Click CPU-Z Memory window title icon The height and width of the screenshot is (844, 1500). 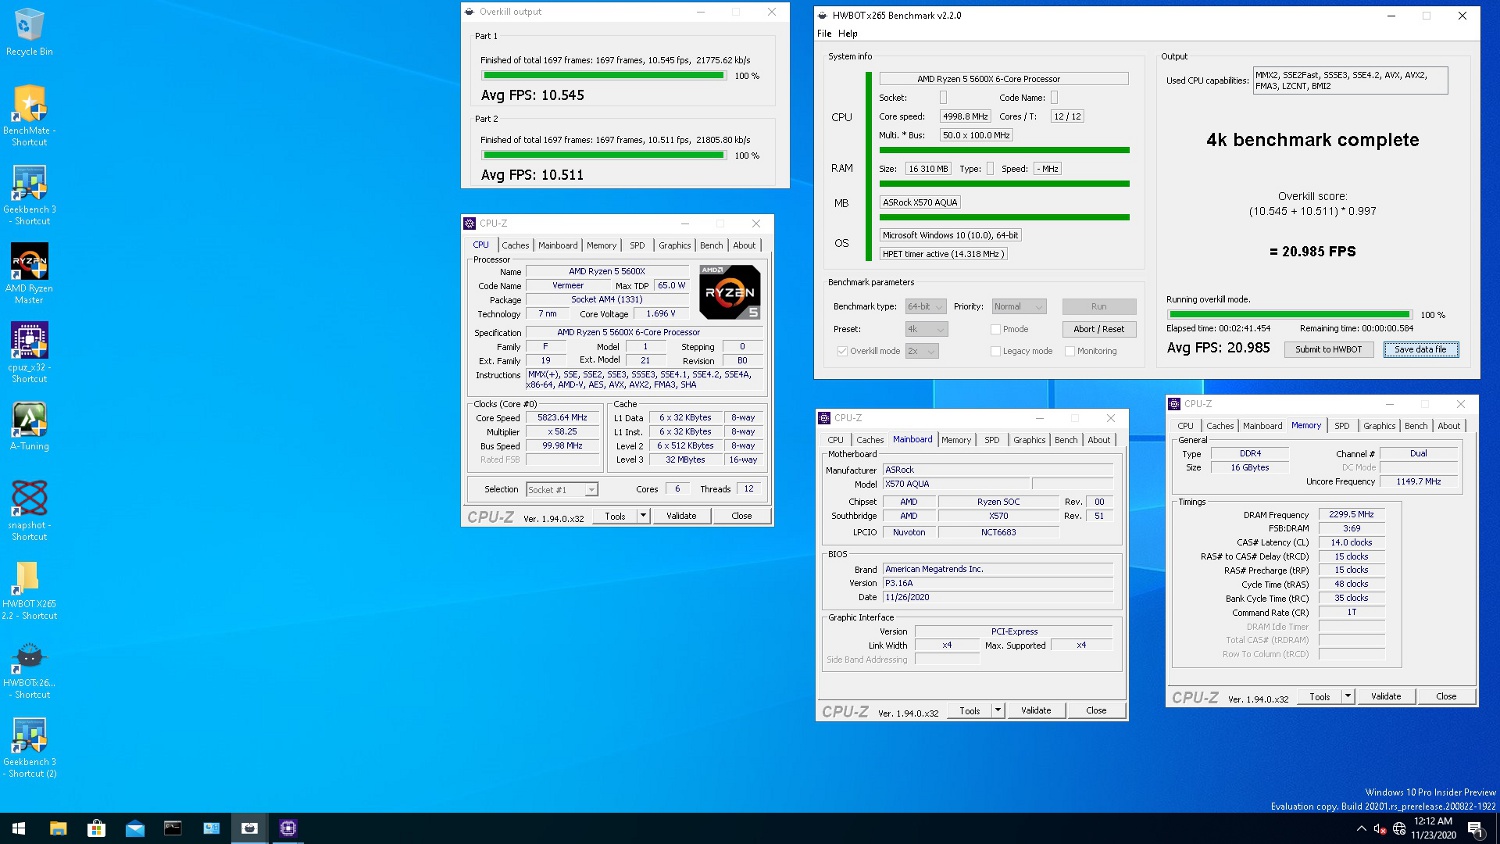point(1174,404)
